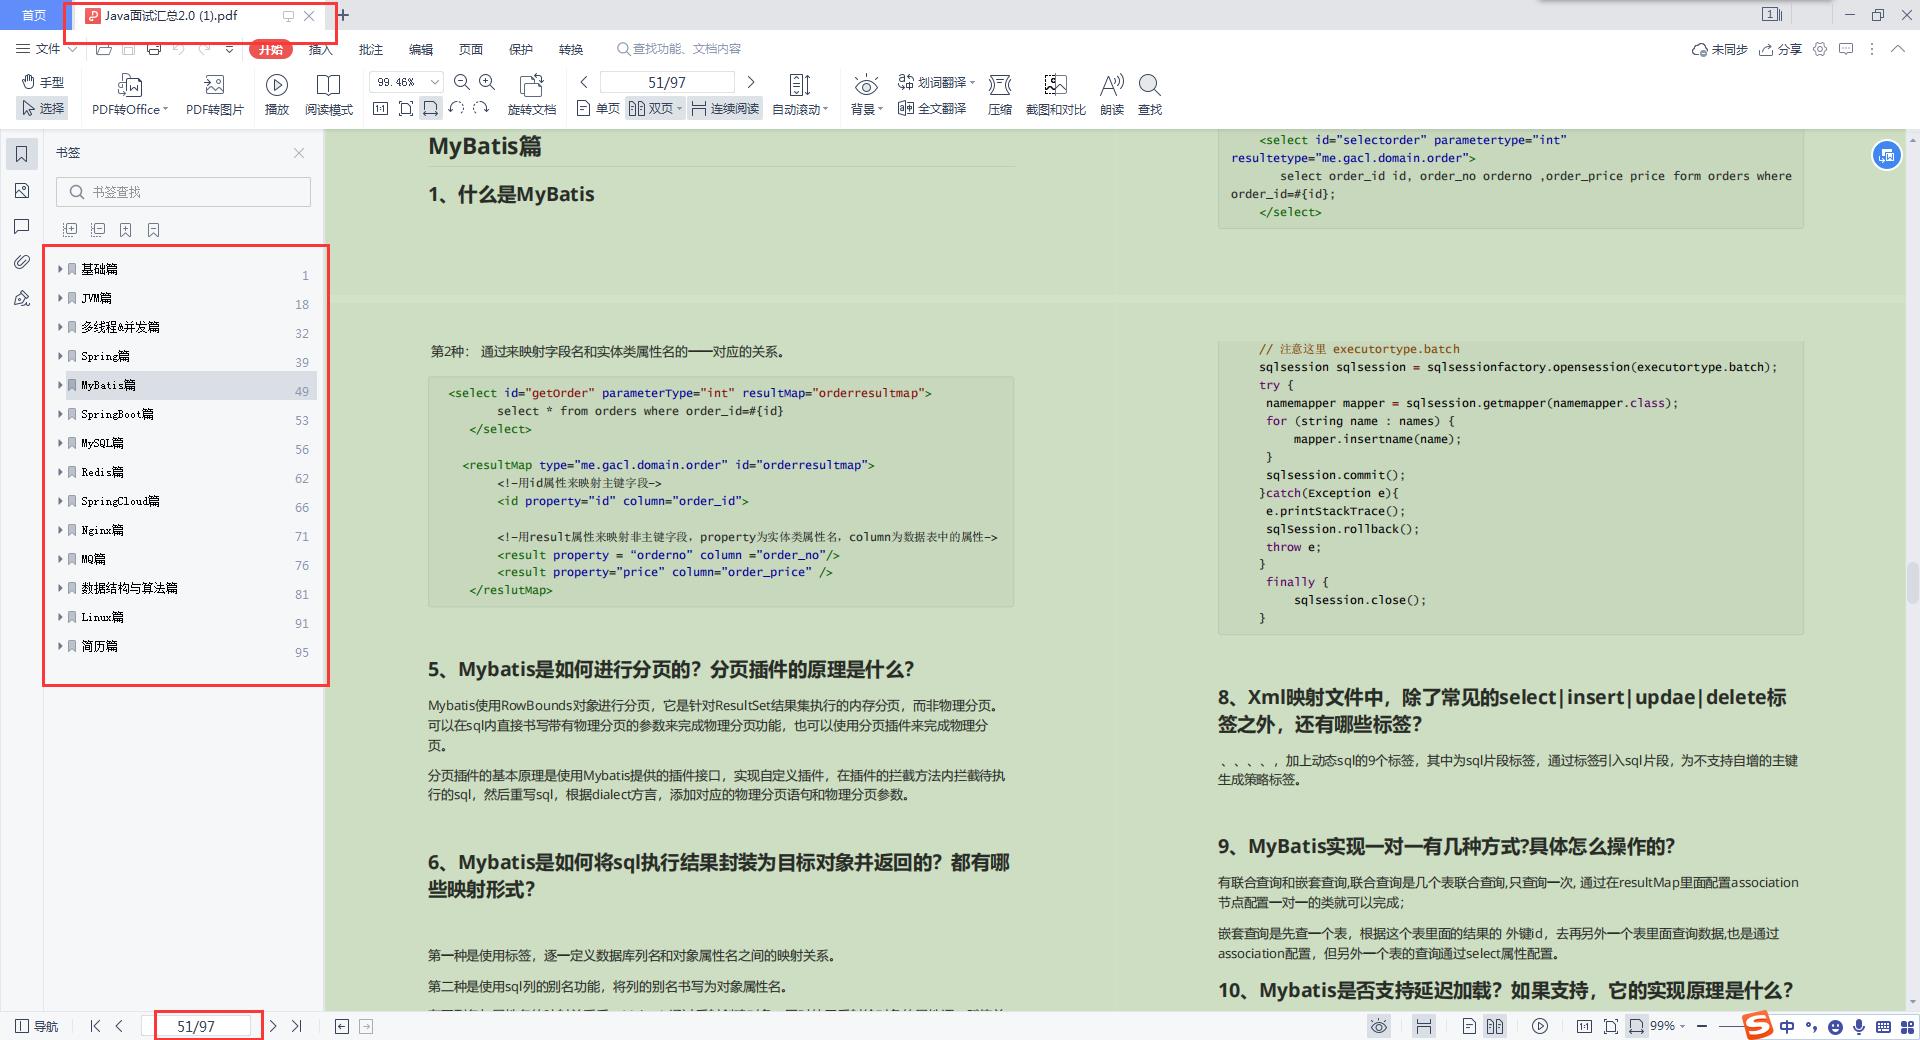The height and width of the screenshot is (1040, 1920).
Task: Expand the SpringBoot篇 bookmark
Action: point(60,414)
